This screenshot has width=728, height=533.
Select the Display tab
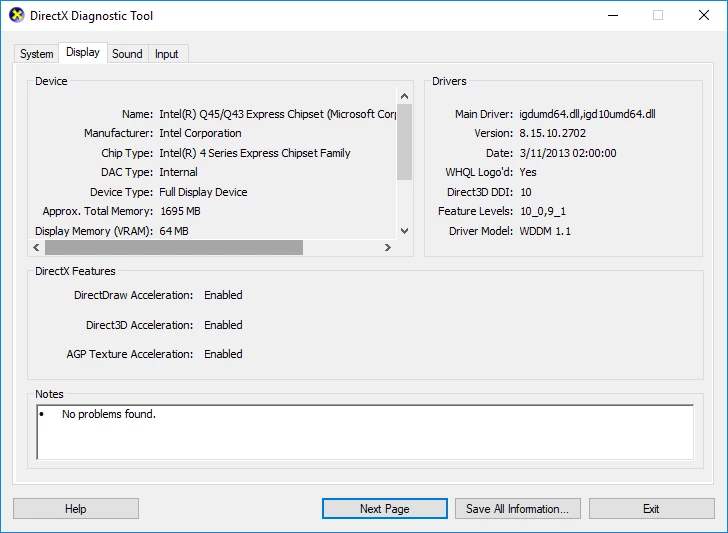83,52
